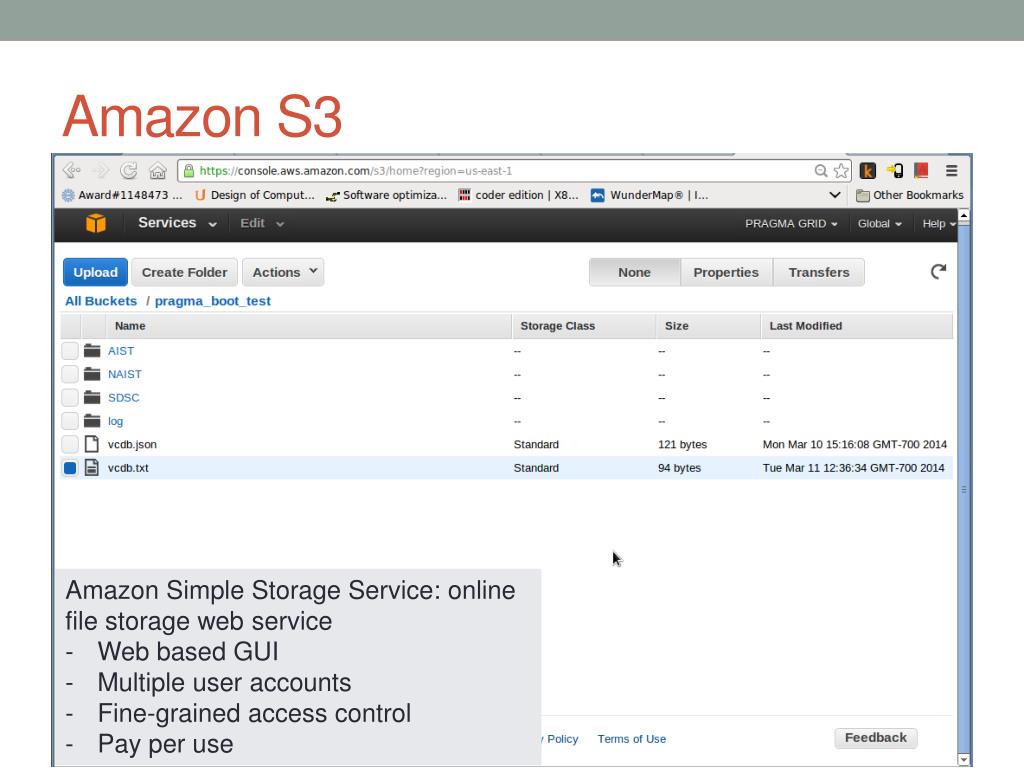The image size is (1024, 768).
Task: Sort by Storage Class column header
Action: (584, 326)
